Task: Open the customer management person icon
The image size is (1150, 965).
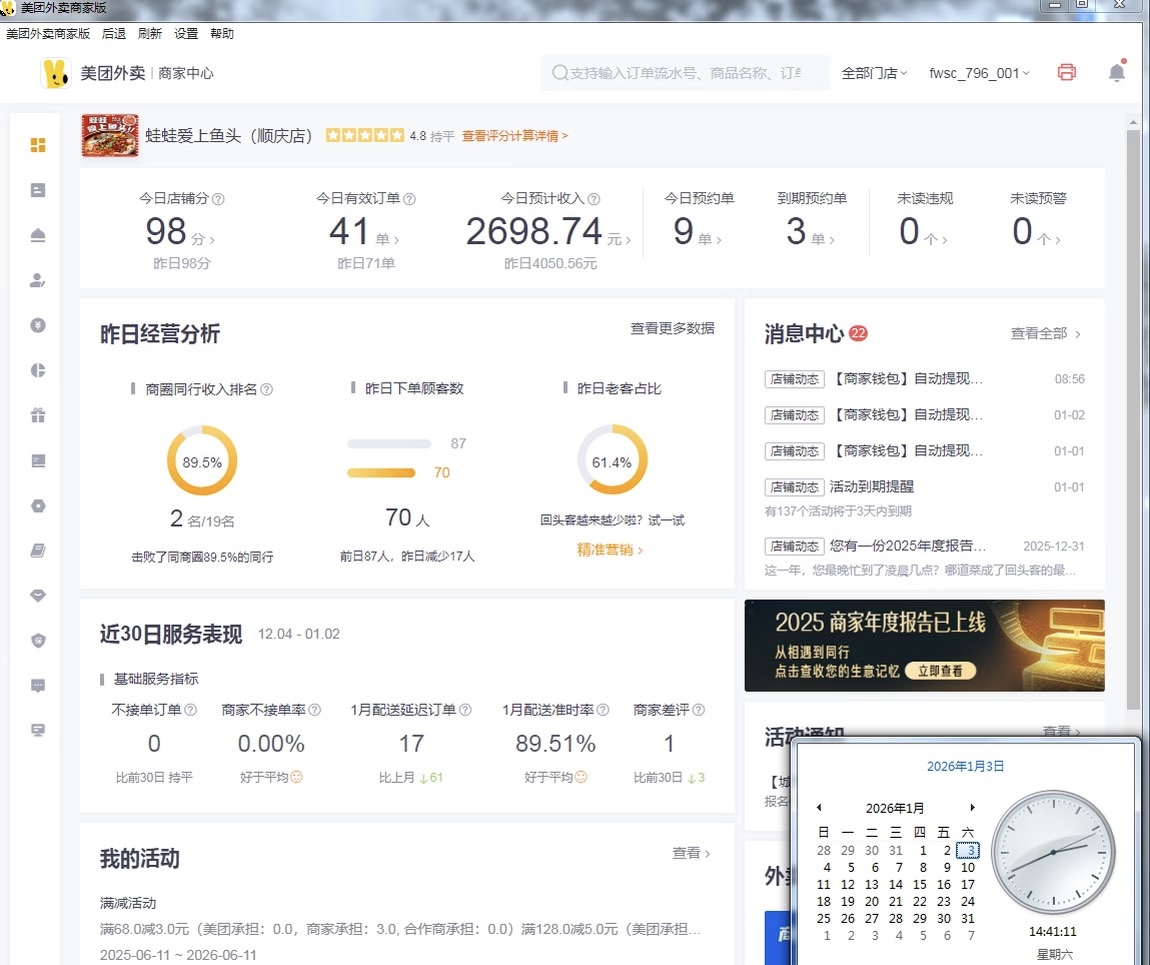Action: coord(37,281)
